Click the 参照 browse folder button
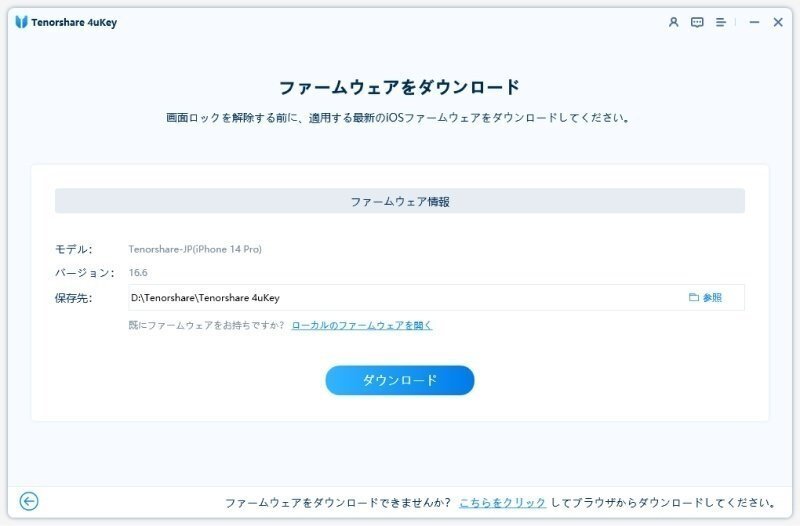This screenshot has width=800, height=526. coord(706,297)
